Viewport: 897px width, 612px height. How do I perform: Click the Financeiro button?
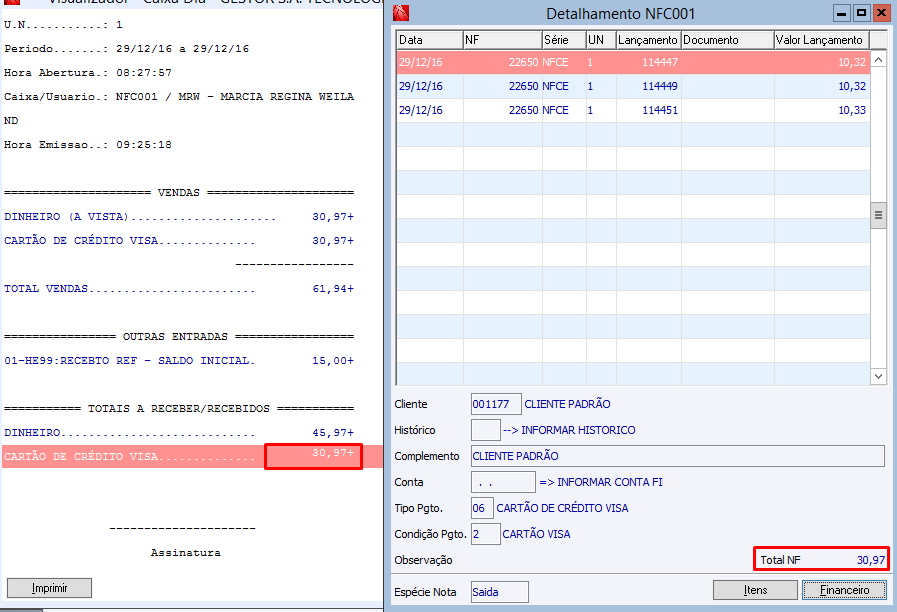[x=844, y=590]
